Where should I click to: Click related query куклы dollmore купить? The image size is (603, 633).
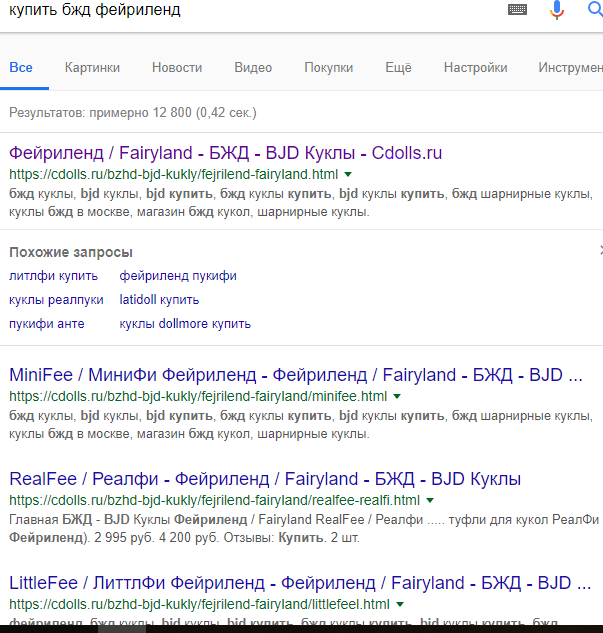185,324
